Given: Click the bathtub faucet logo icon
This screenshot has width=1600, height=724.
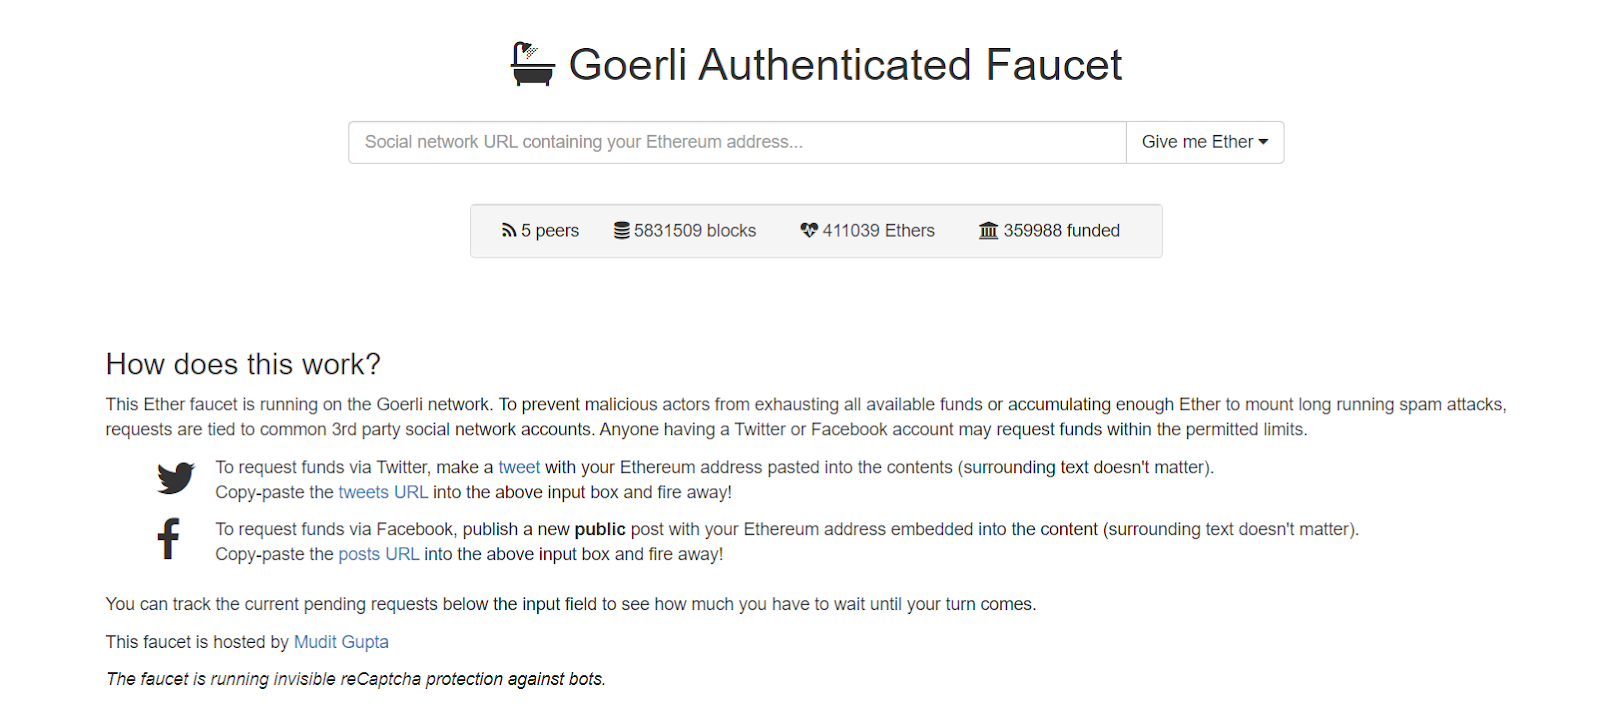Looking at the screenshot, I should tap(532, 64).
